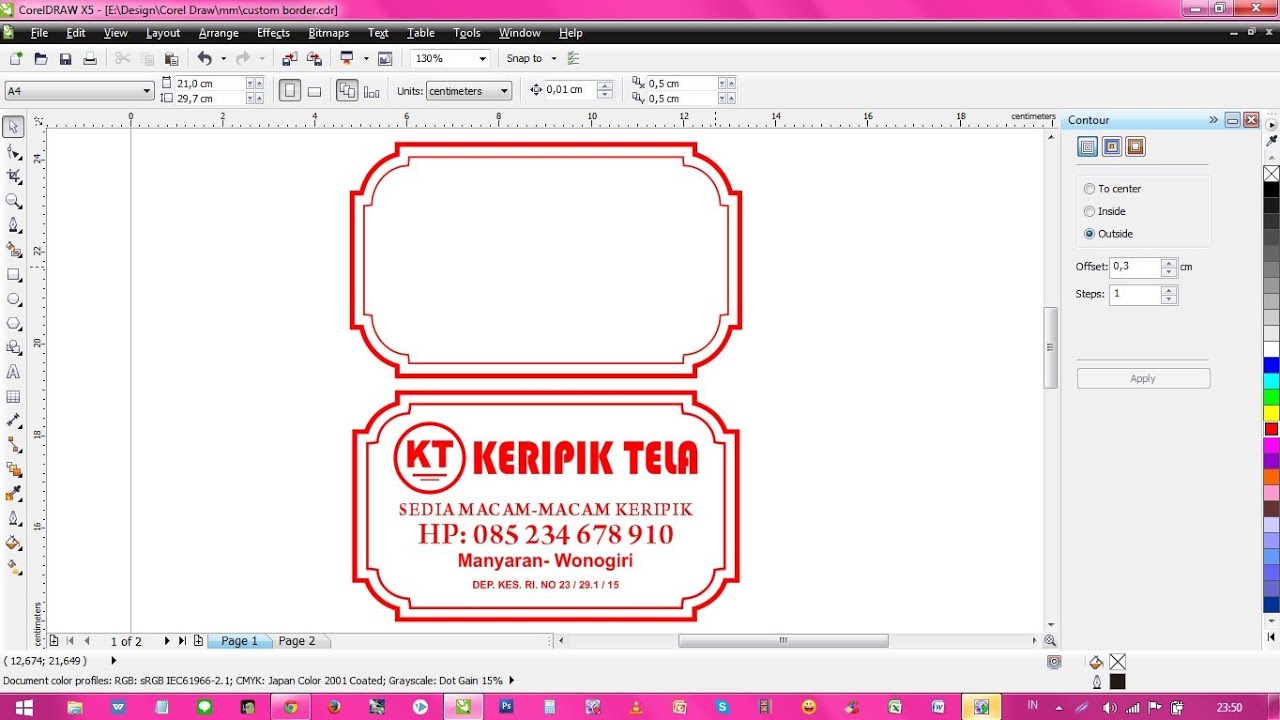
Task: Save the document via toolbar icon
Action: click(65, 59)
